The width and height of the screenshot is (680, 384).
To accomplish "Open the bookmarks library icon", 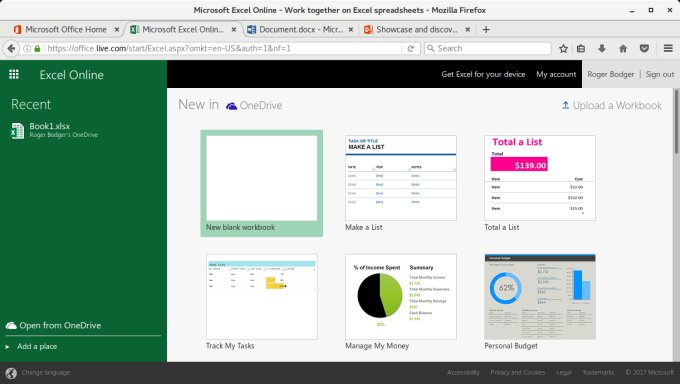I will pyautogui.click(x=581, y=48).
